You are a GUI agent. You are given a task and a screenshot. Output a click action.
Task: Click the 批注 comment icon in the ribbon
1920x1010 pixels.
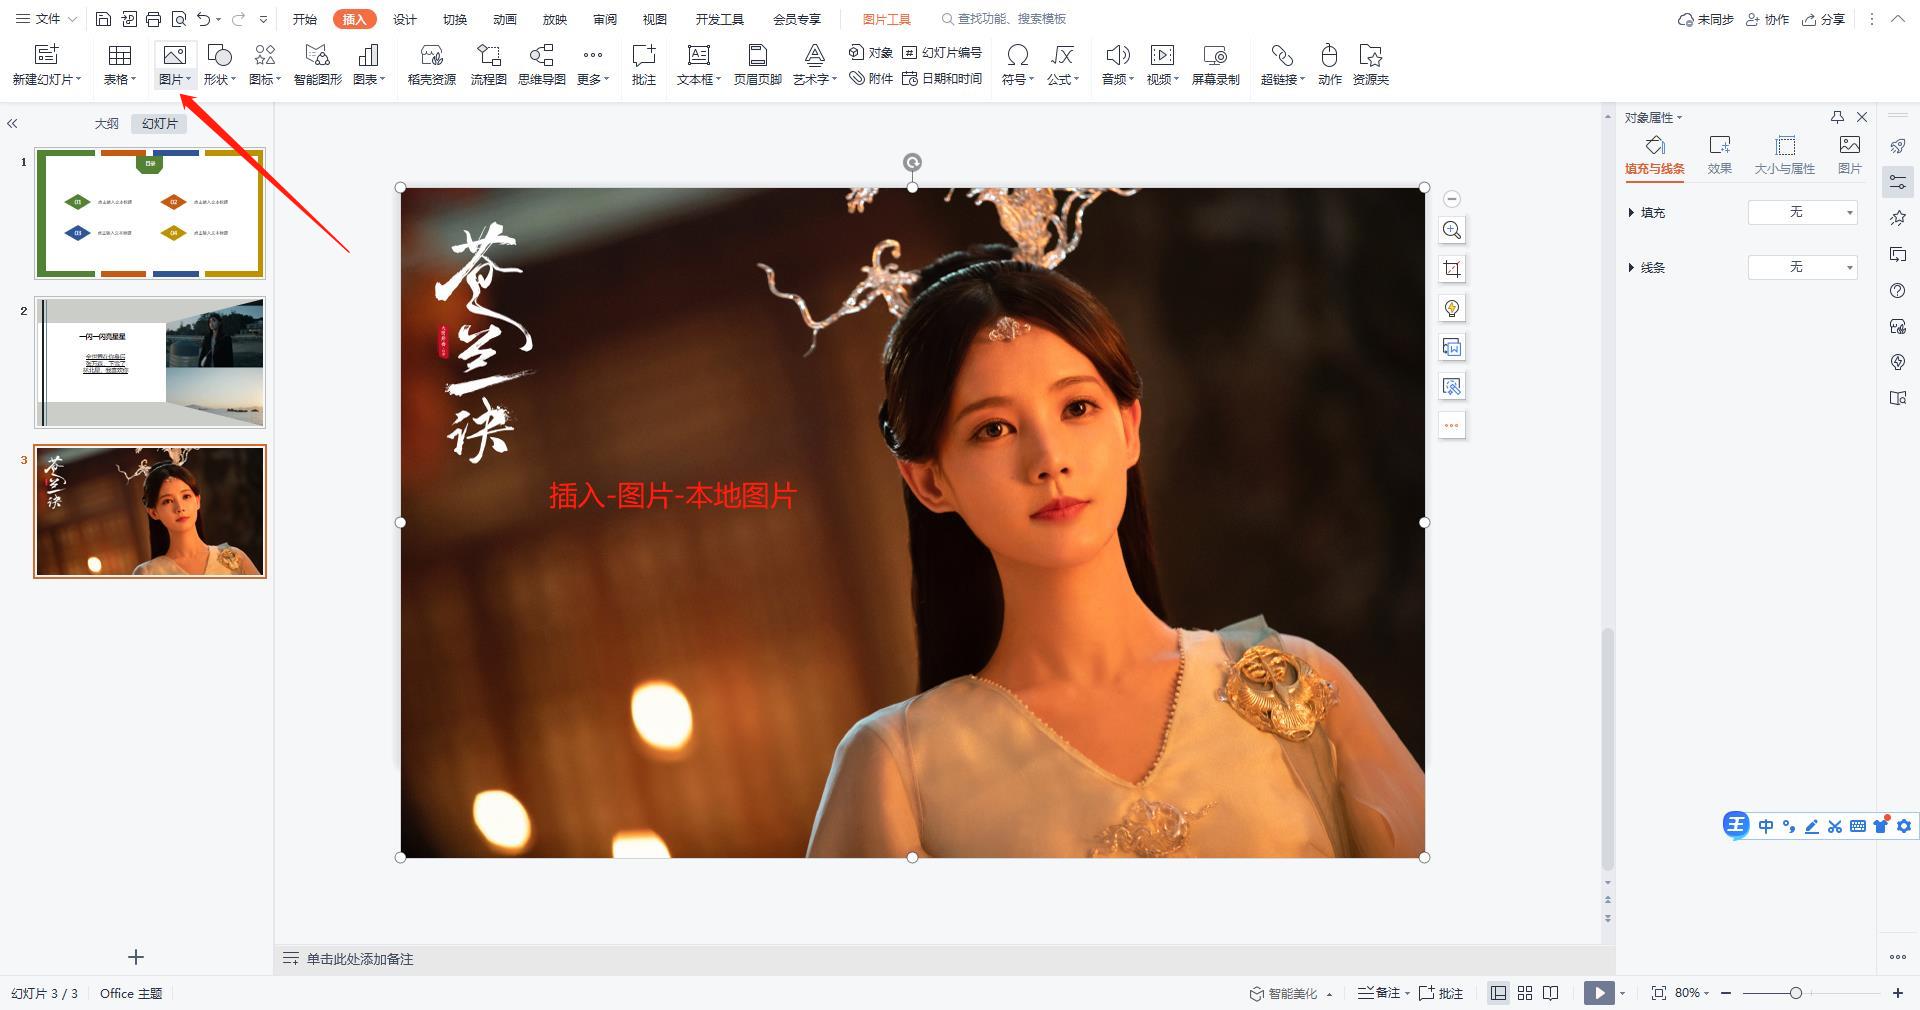pyautogui.click(x=644, y=55)
